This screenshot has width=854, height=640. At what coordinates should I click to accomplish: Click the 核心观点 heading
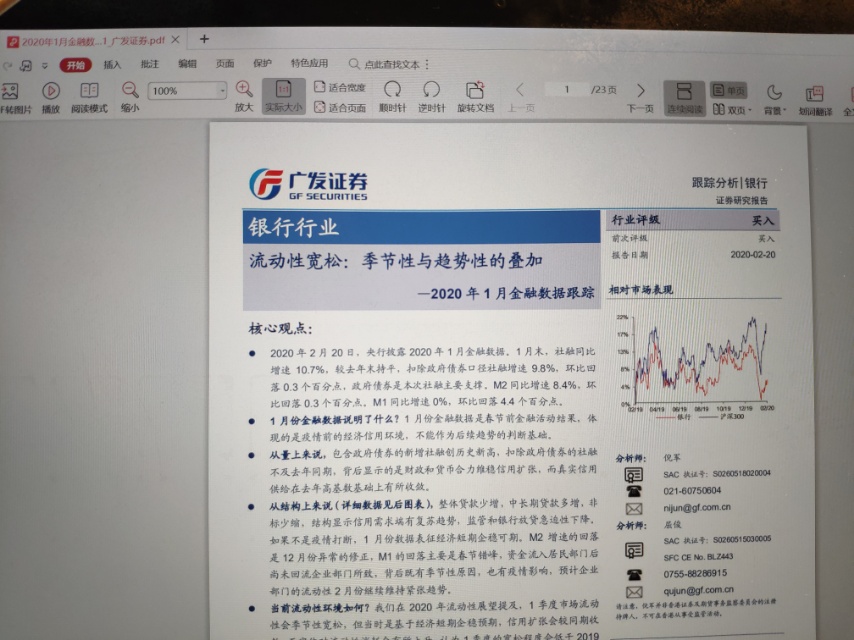point(280,328)
